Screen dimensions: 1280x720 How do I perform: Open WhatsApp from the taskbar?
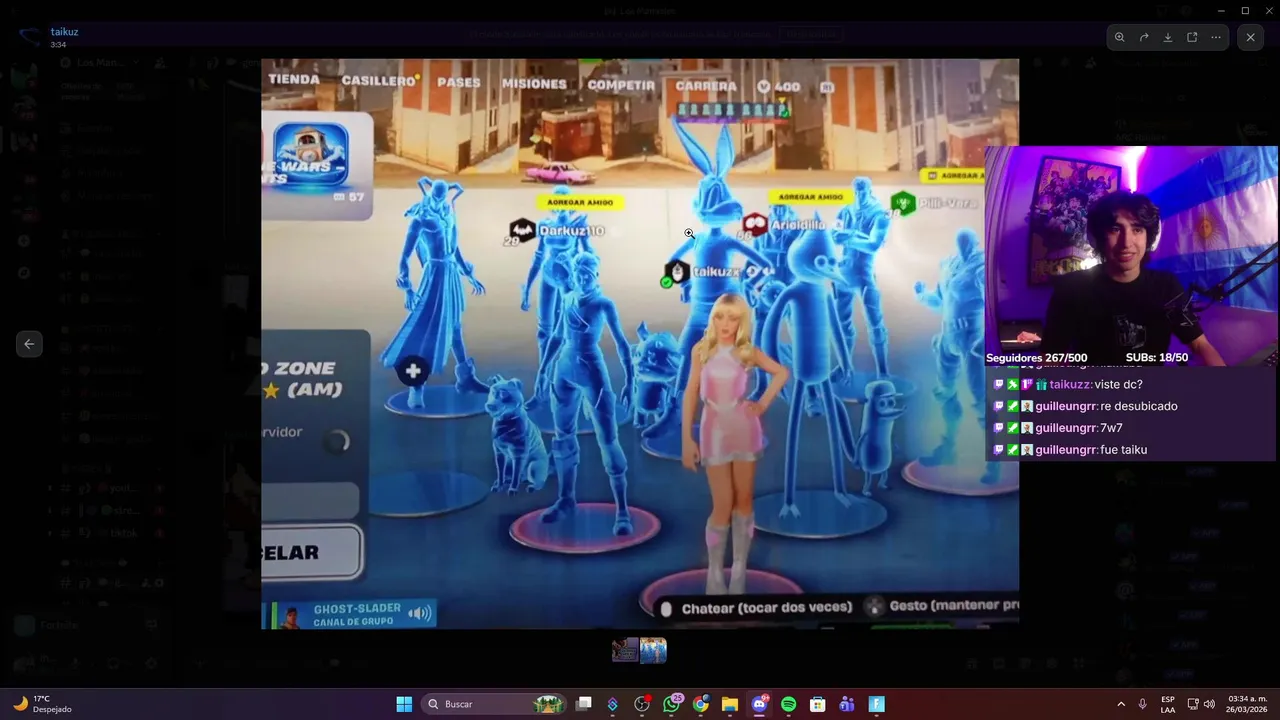coord(671,704)
